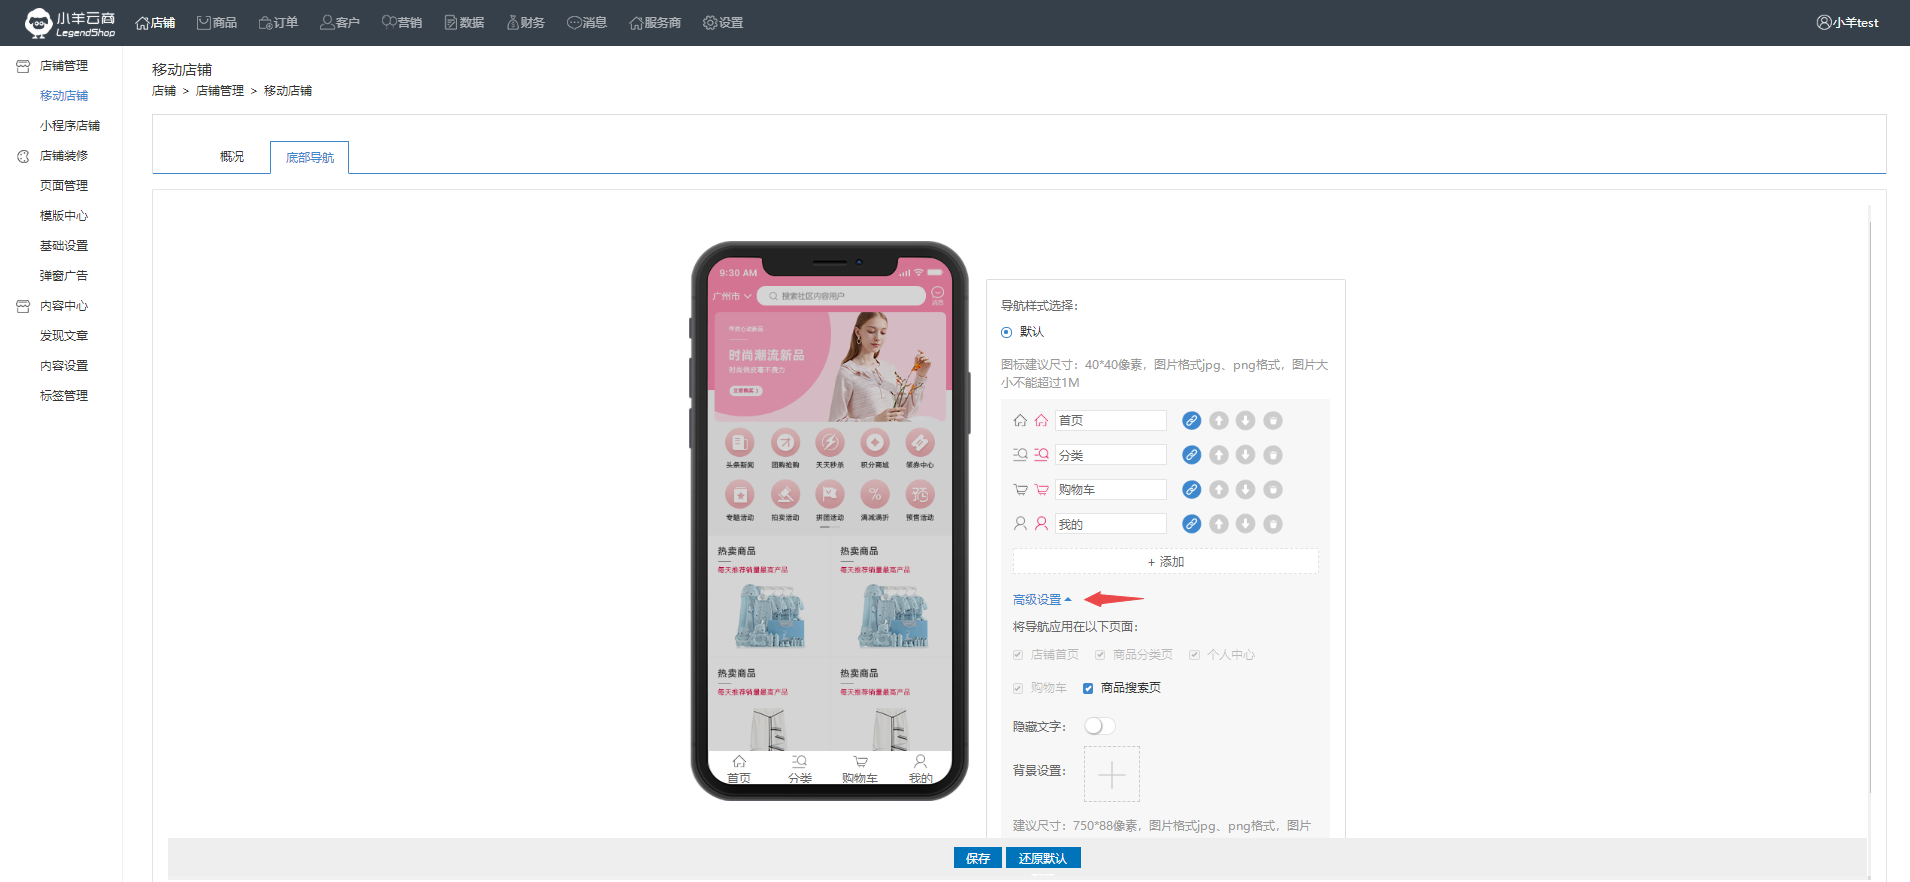
Task: Click the 还原默认 button
Action: pos(1042,858)
